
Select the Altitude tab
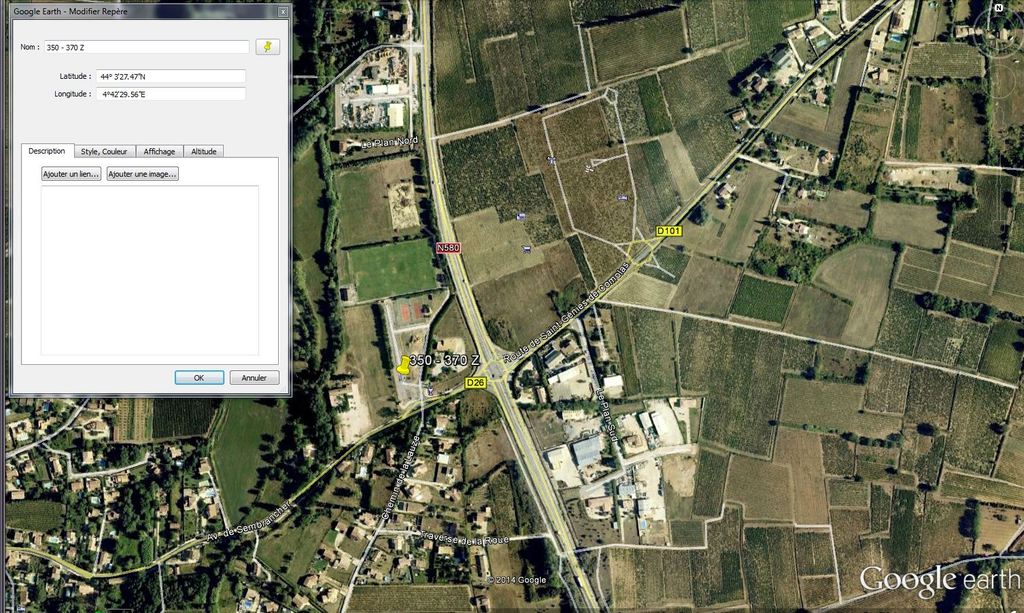pos(204,151)
